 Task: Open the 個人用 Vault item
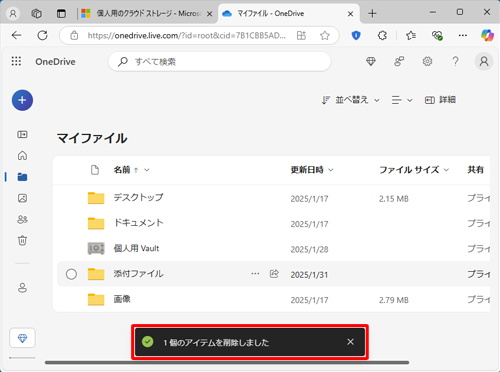(136, 248)
